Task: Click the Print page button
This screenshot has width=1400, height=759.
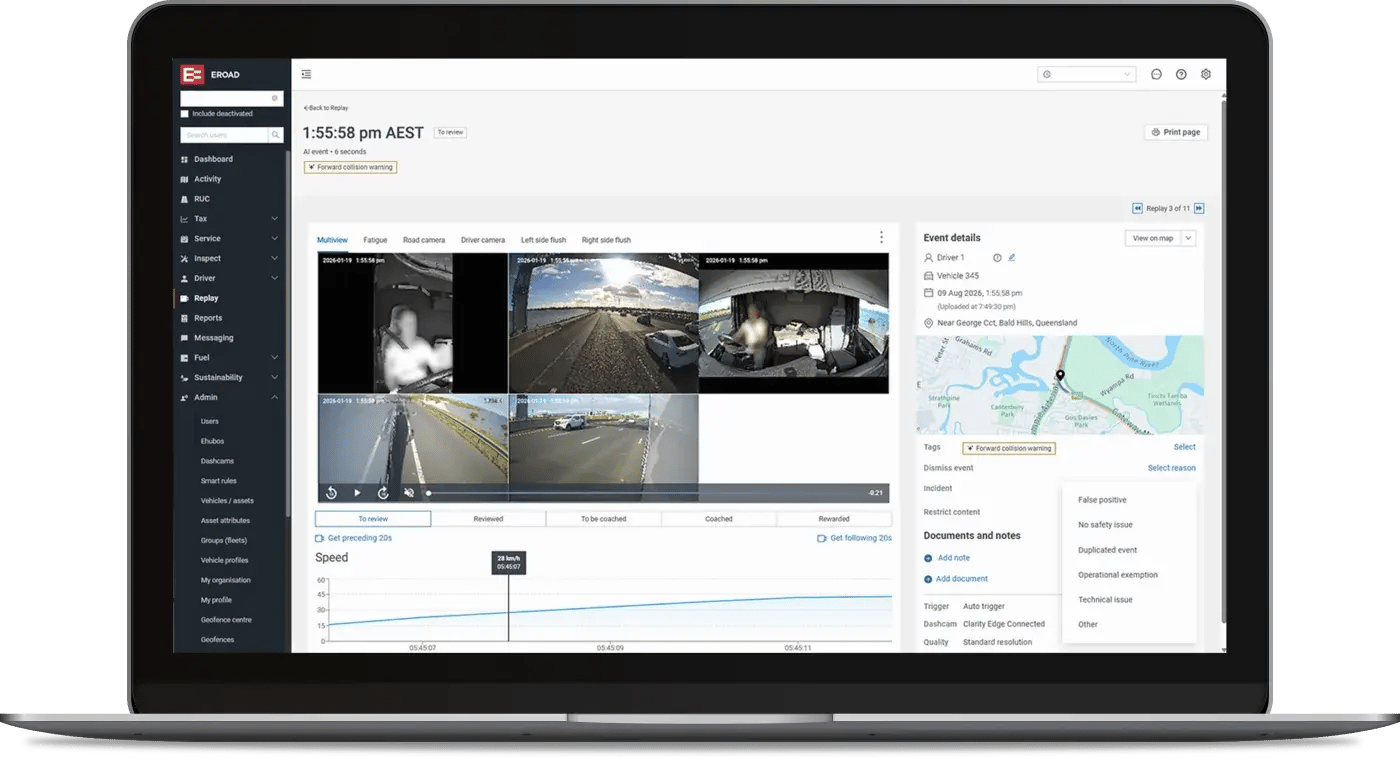Action: (1176, 132)
